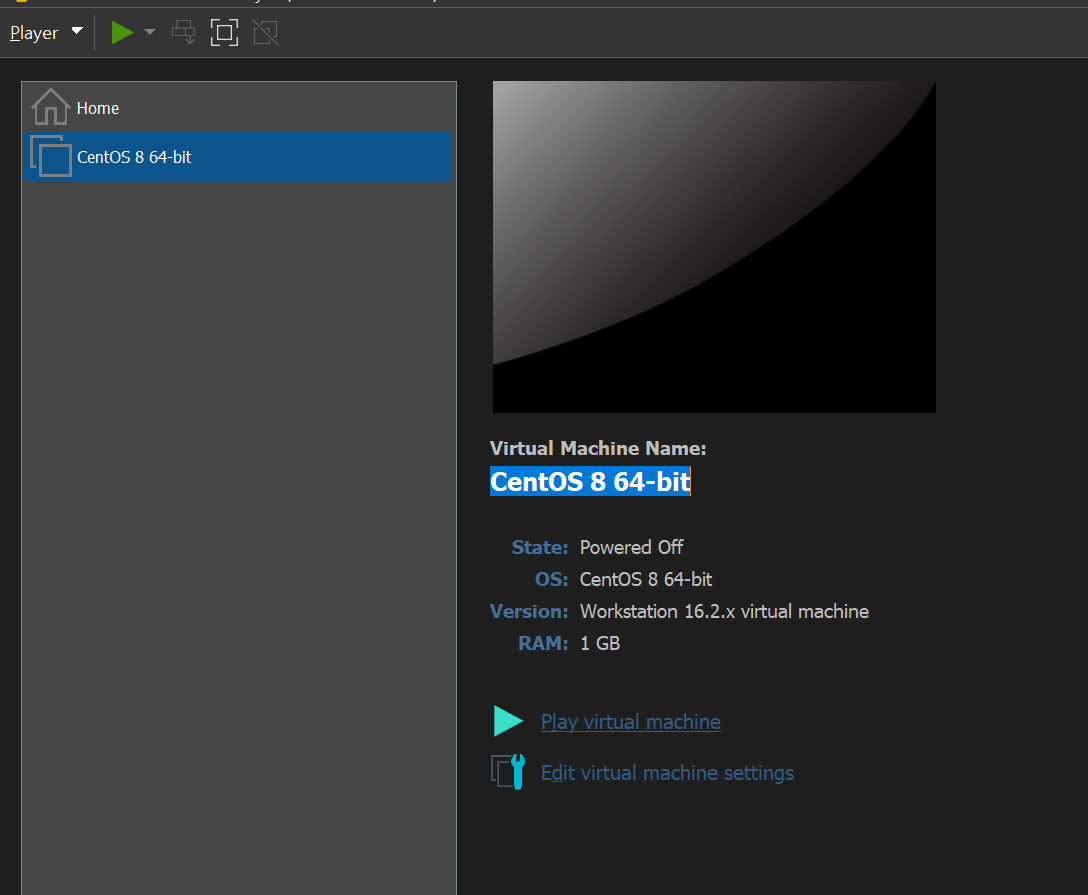Click the Send Ctrl+Alt+Del toolbar icon
1088x895 pixels.
coord(184,33)
